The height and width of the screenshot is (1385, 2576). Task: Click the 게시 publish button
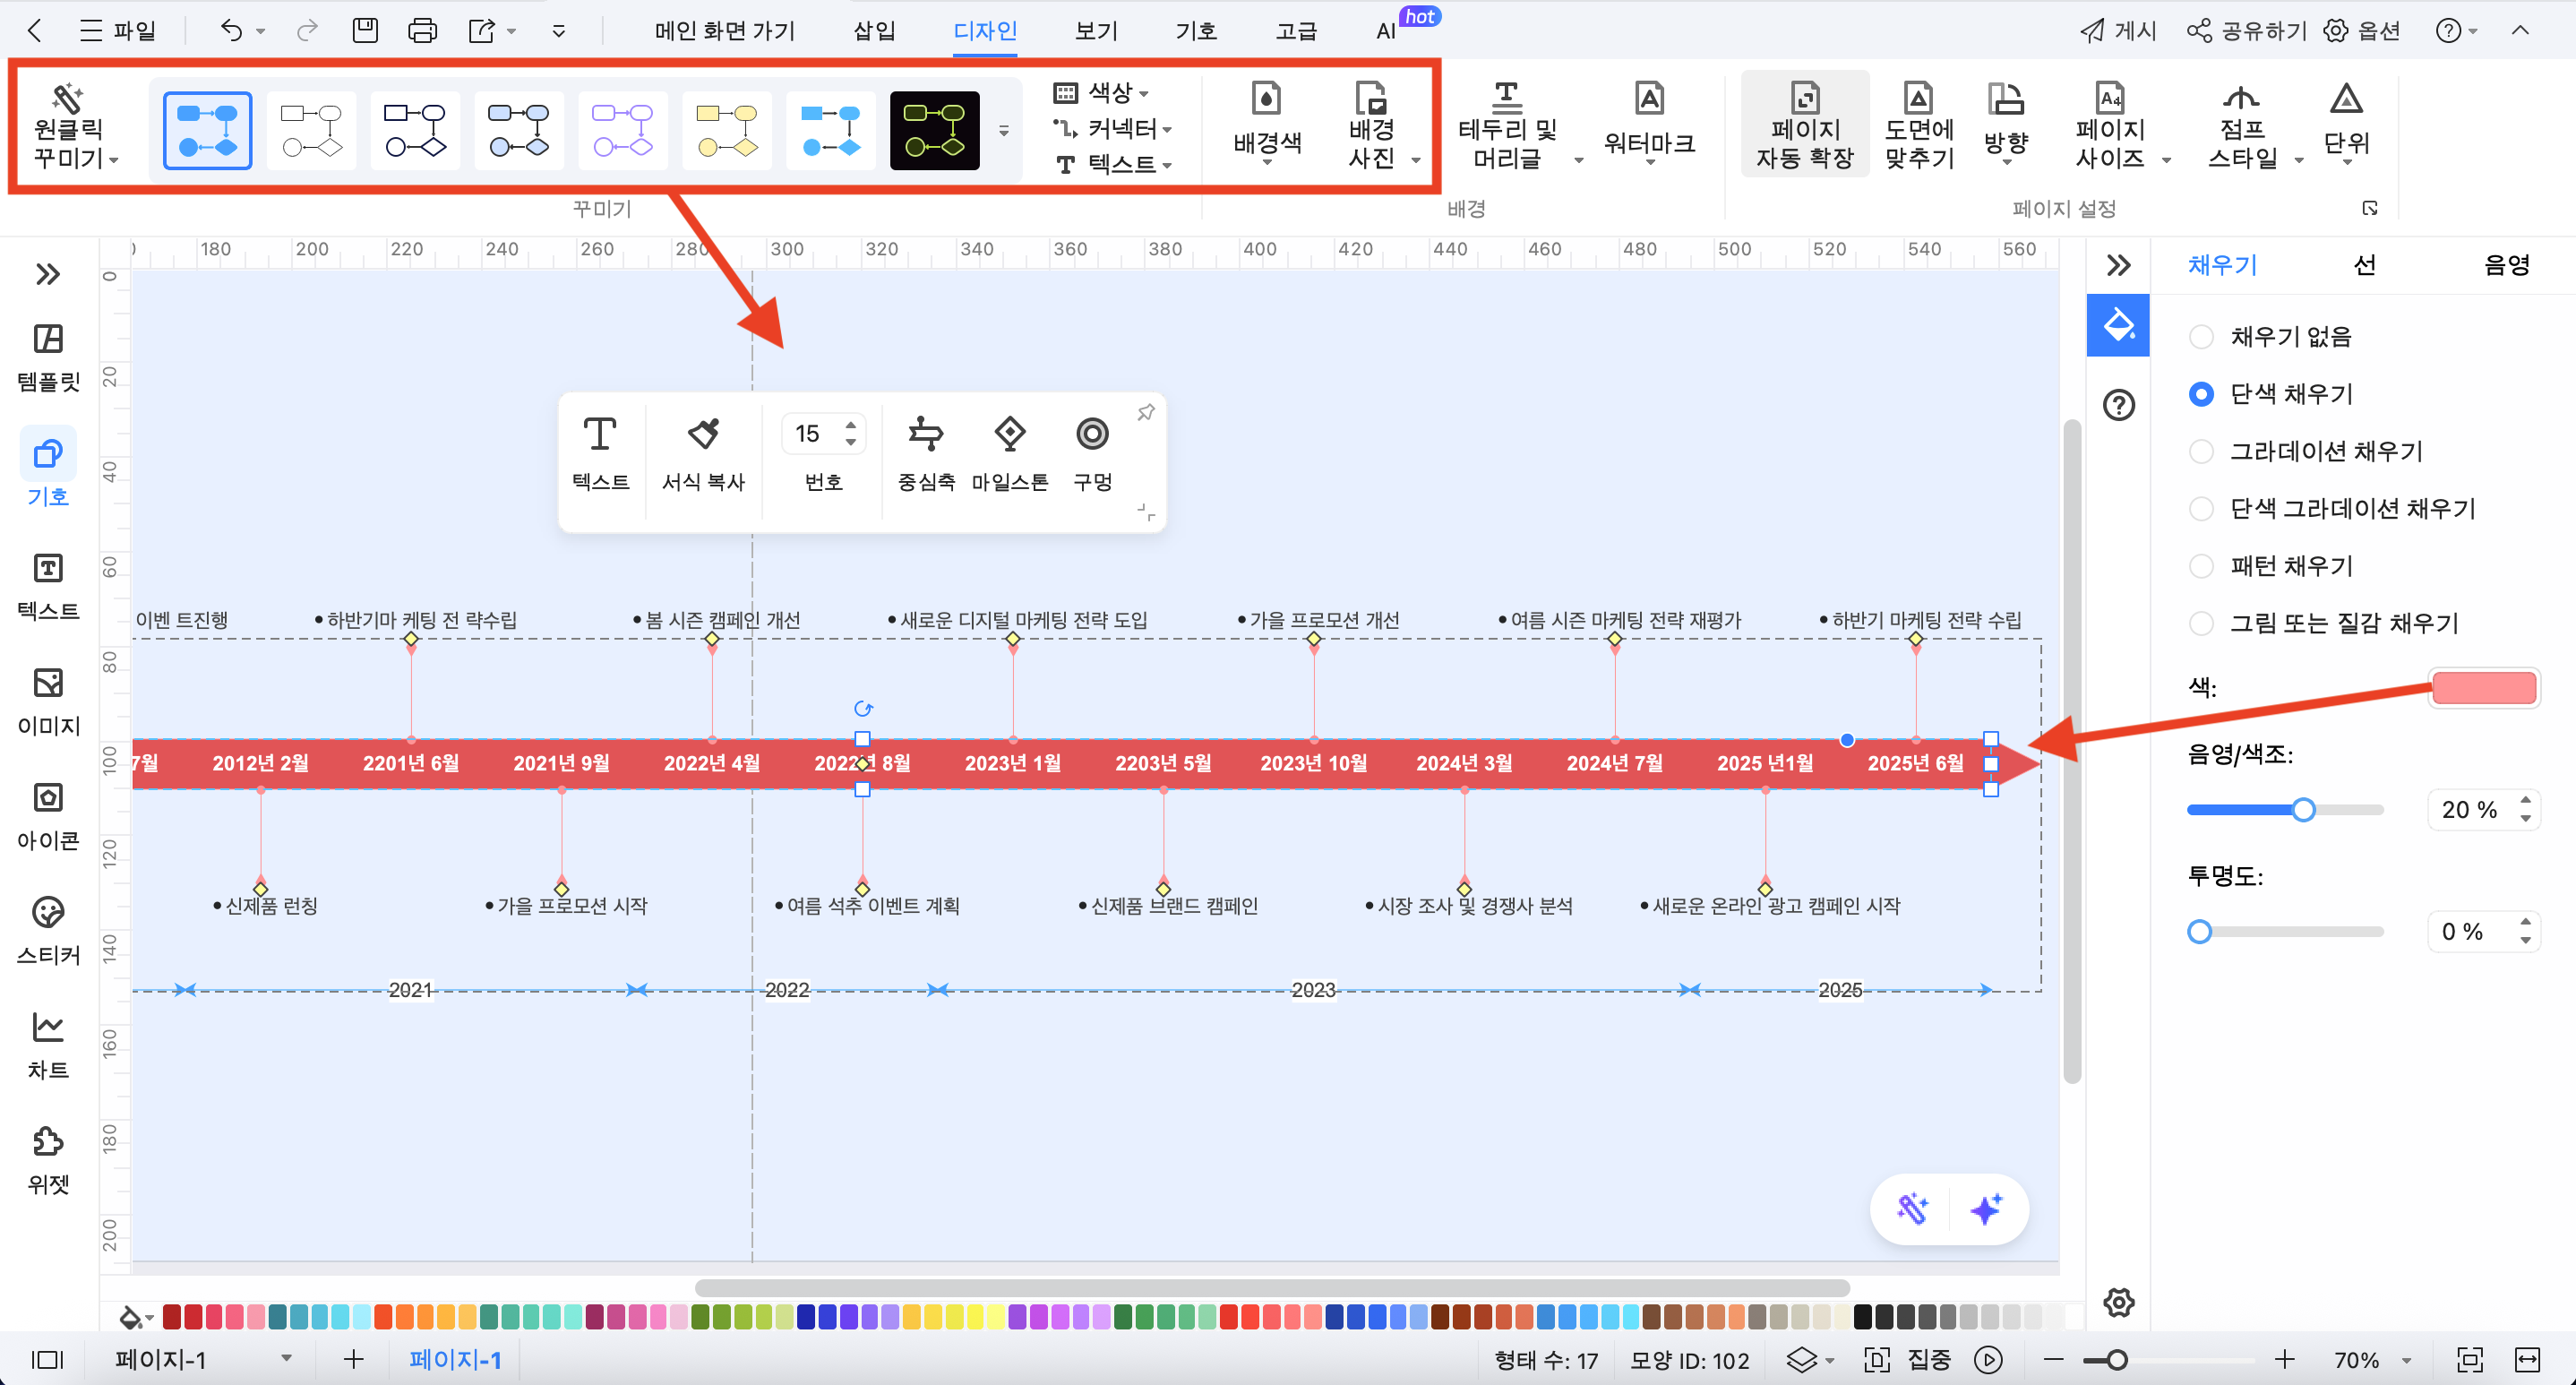click(x=2118, y=30)
